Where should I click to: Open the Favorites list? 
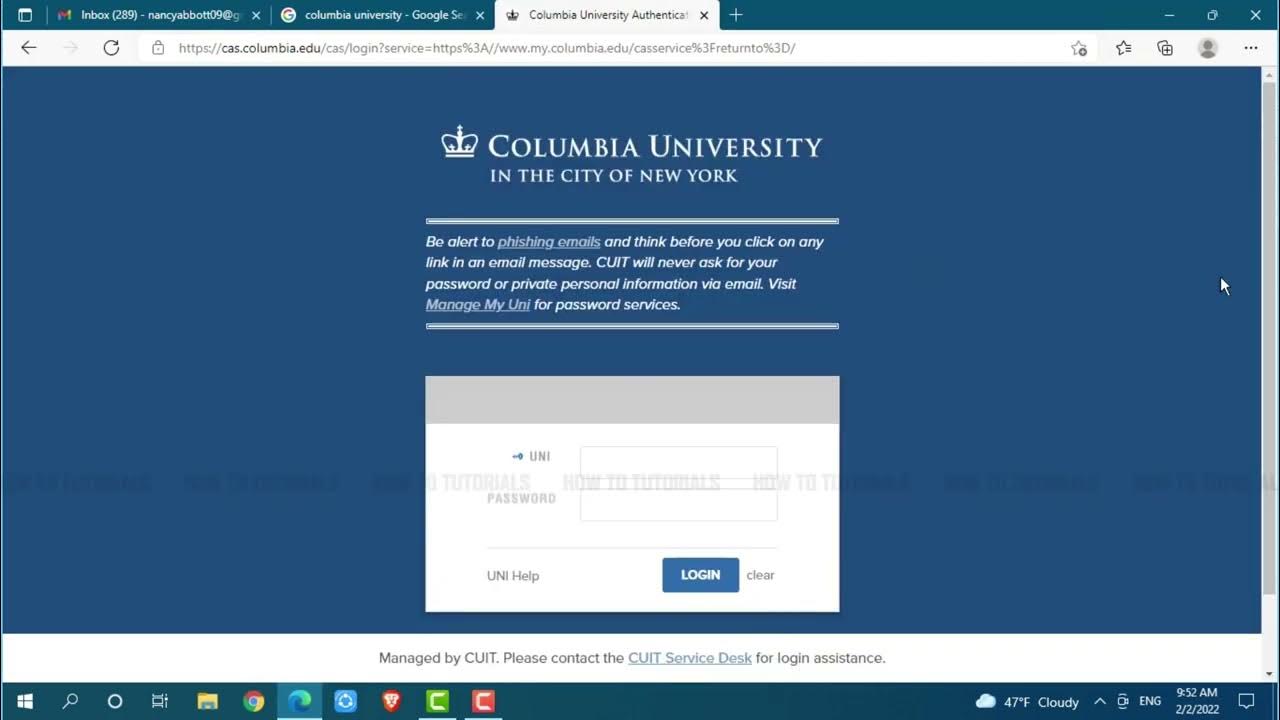pos(1124,48)
